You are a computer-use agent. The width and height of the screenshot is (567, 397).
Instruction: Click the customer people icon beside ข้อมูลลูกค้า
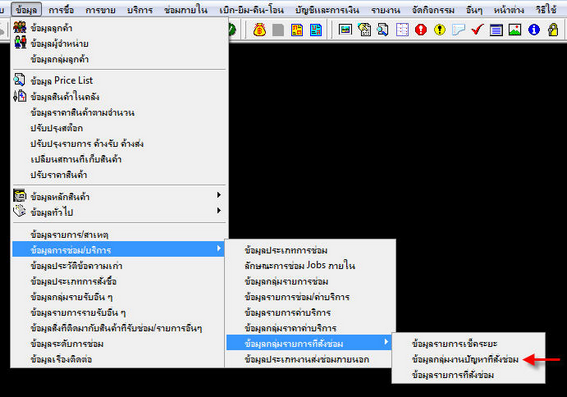coord(20,27)
